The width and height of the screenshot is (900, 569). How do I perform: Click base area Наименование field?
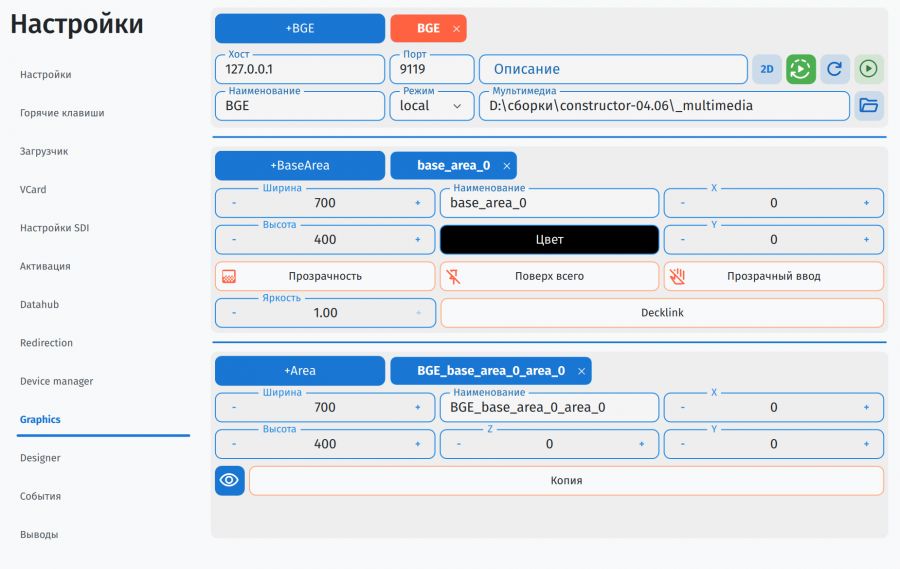[x=549, y=203]
